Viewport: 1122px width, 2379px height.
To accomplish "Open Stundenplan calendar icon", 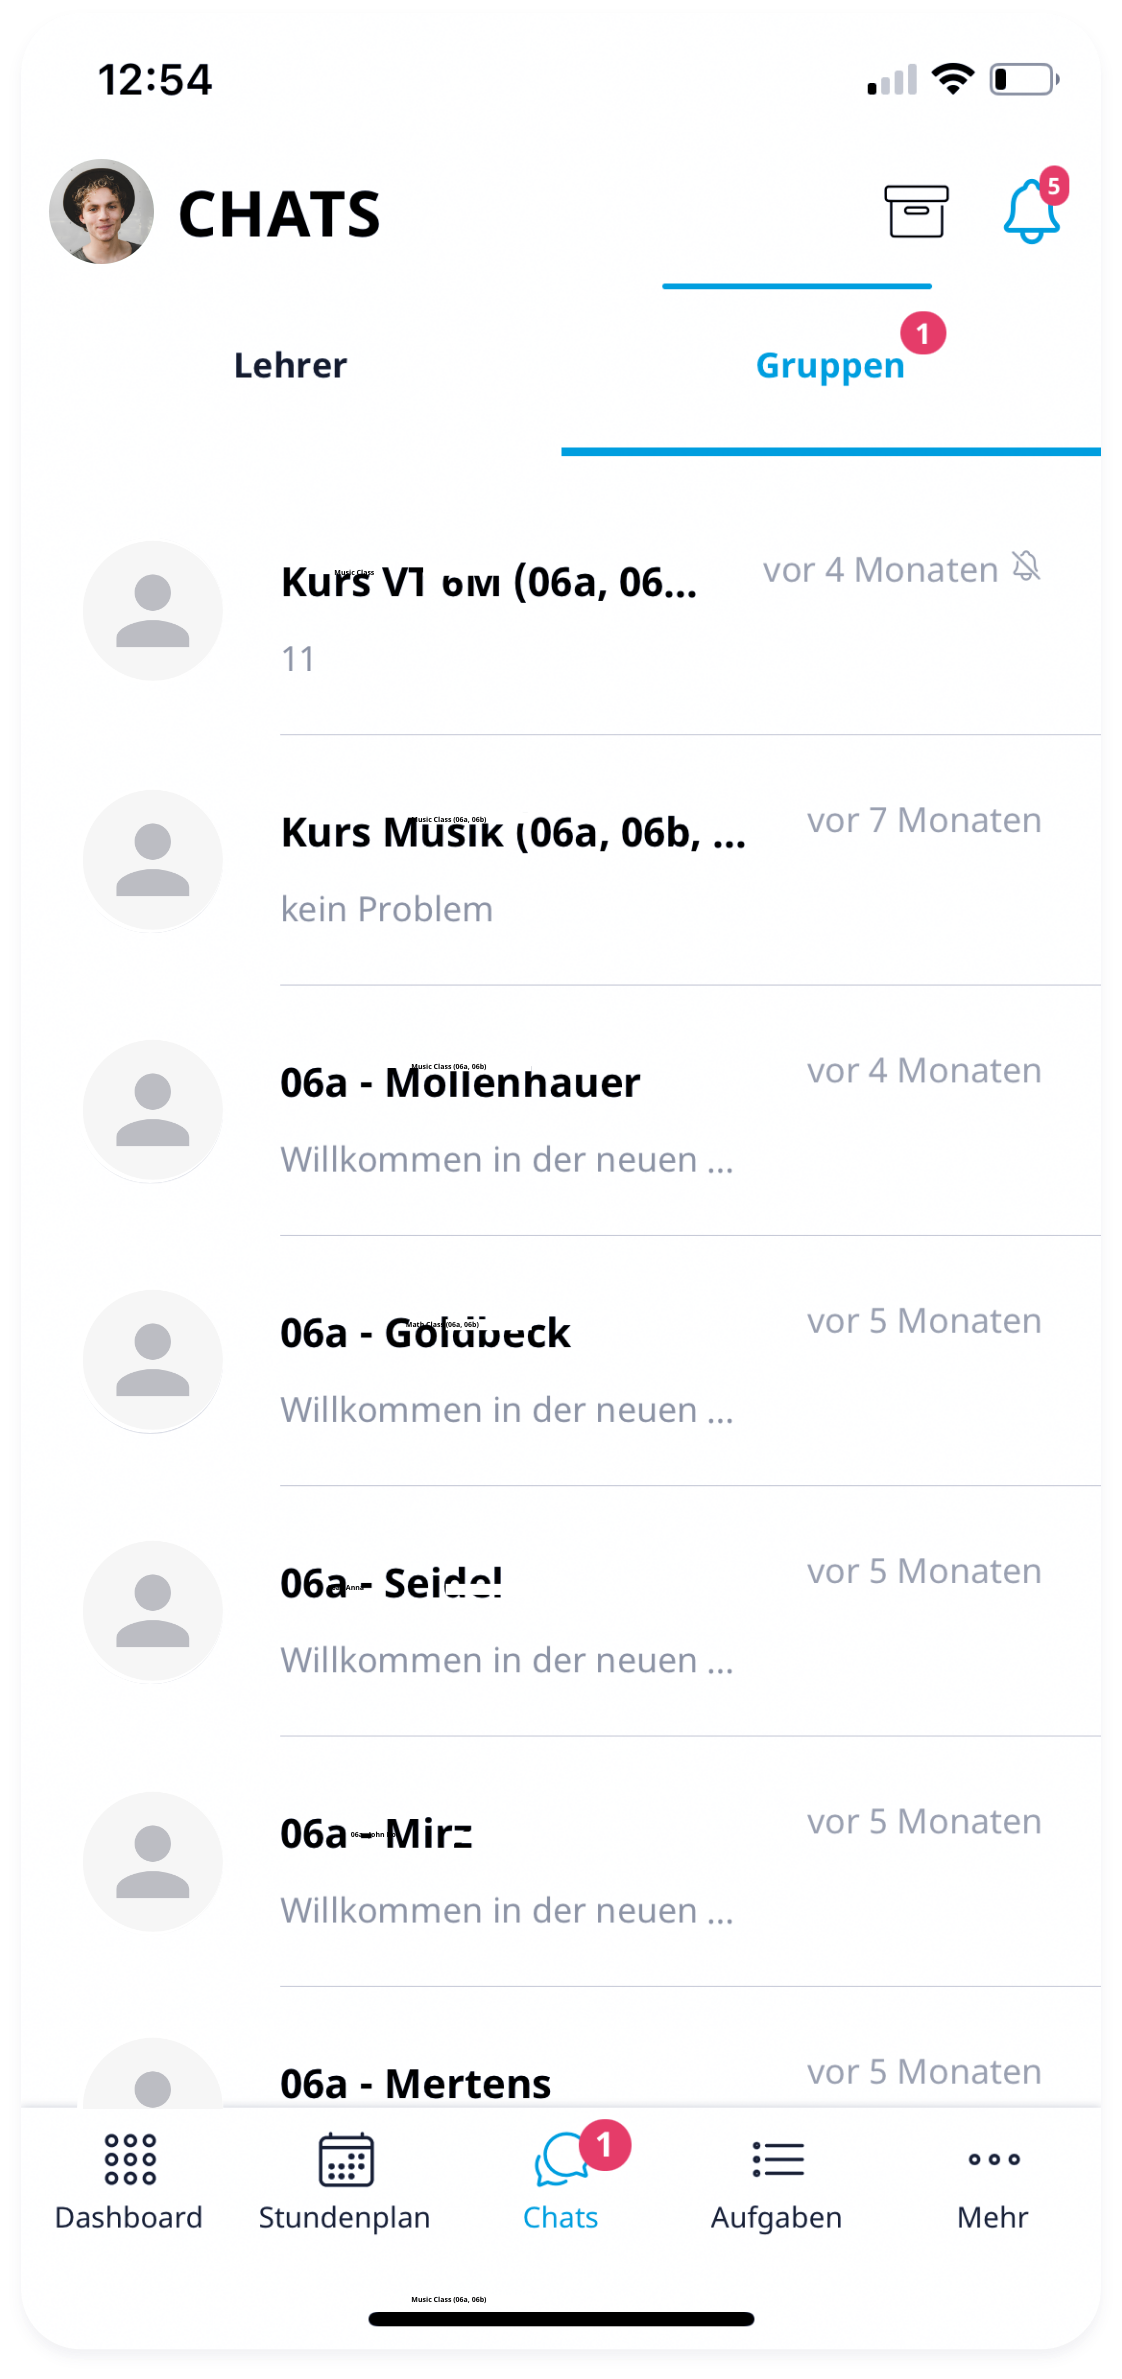I will (345, 2160).
